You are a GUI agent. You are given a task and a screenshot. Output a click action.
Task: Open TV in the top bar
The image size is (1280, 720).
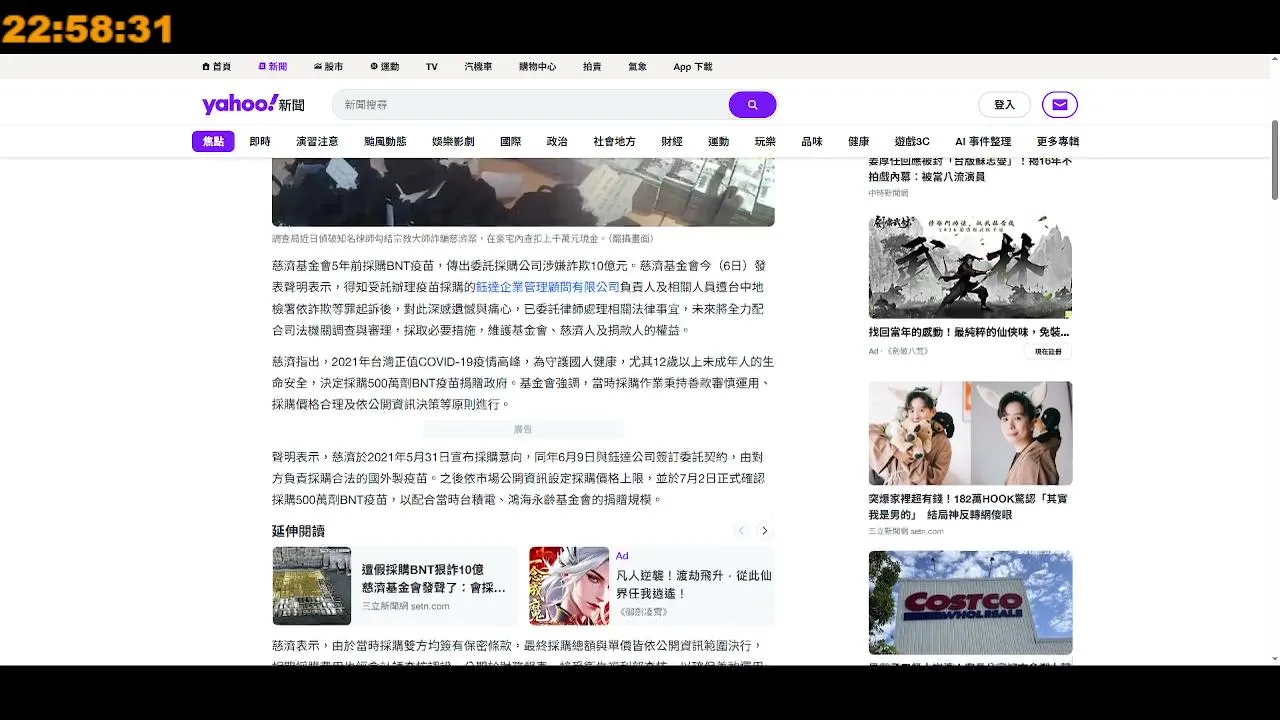point(432,67)
